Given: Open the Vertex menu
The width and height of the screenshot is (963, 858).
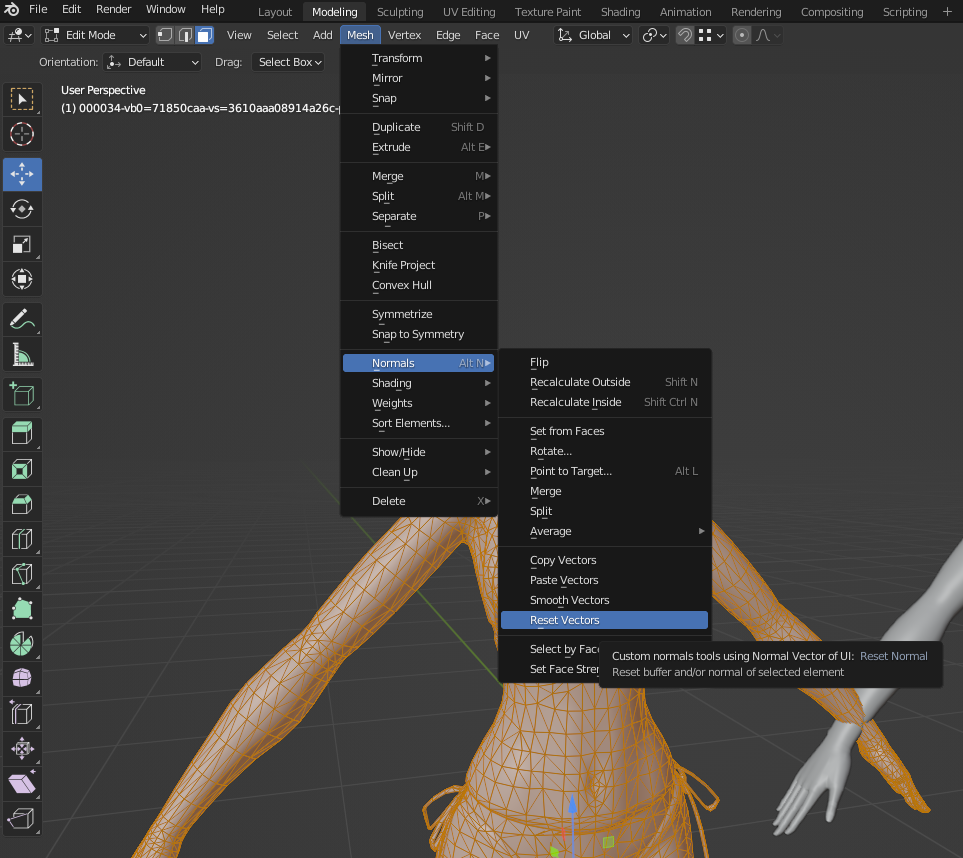Looking at the screenshot, I should [404, 35].
